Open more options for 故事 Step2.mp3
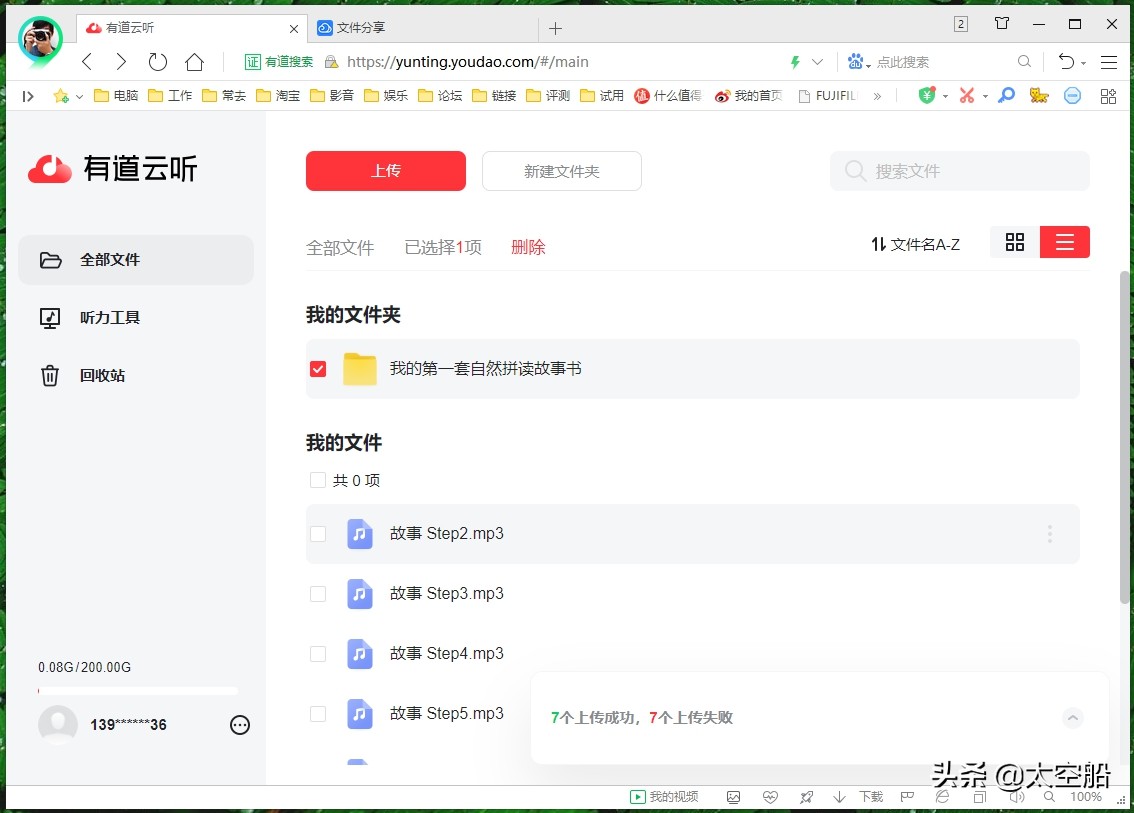 tap(1049, 534)
